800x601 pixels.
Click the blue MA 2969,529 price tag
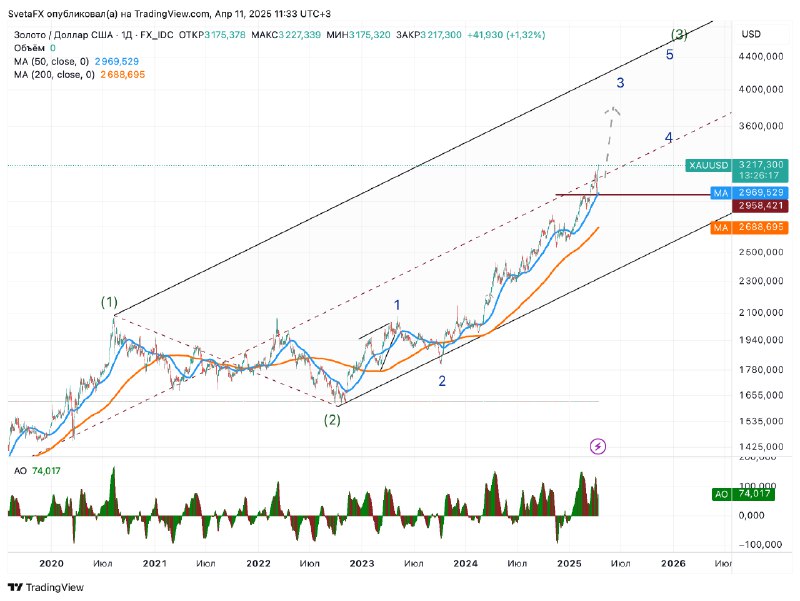749,192
